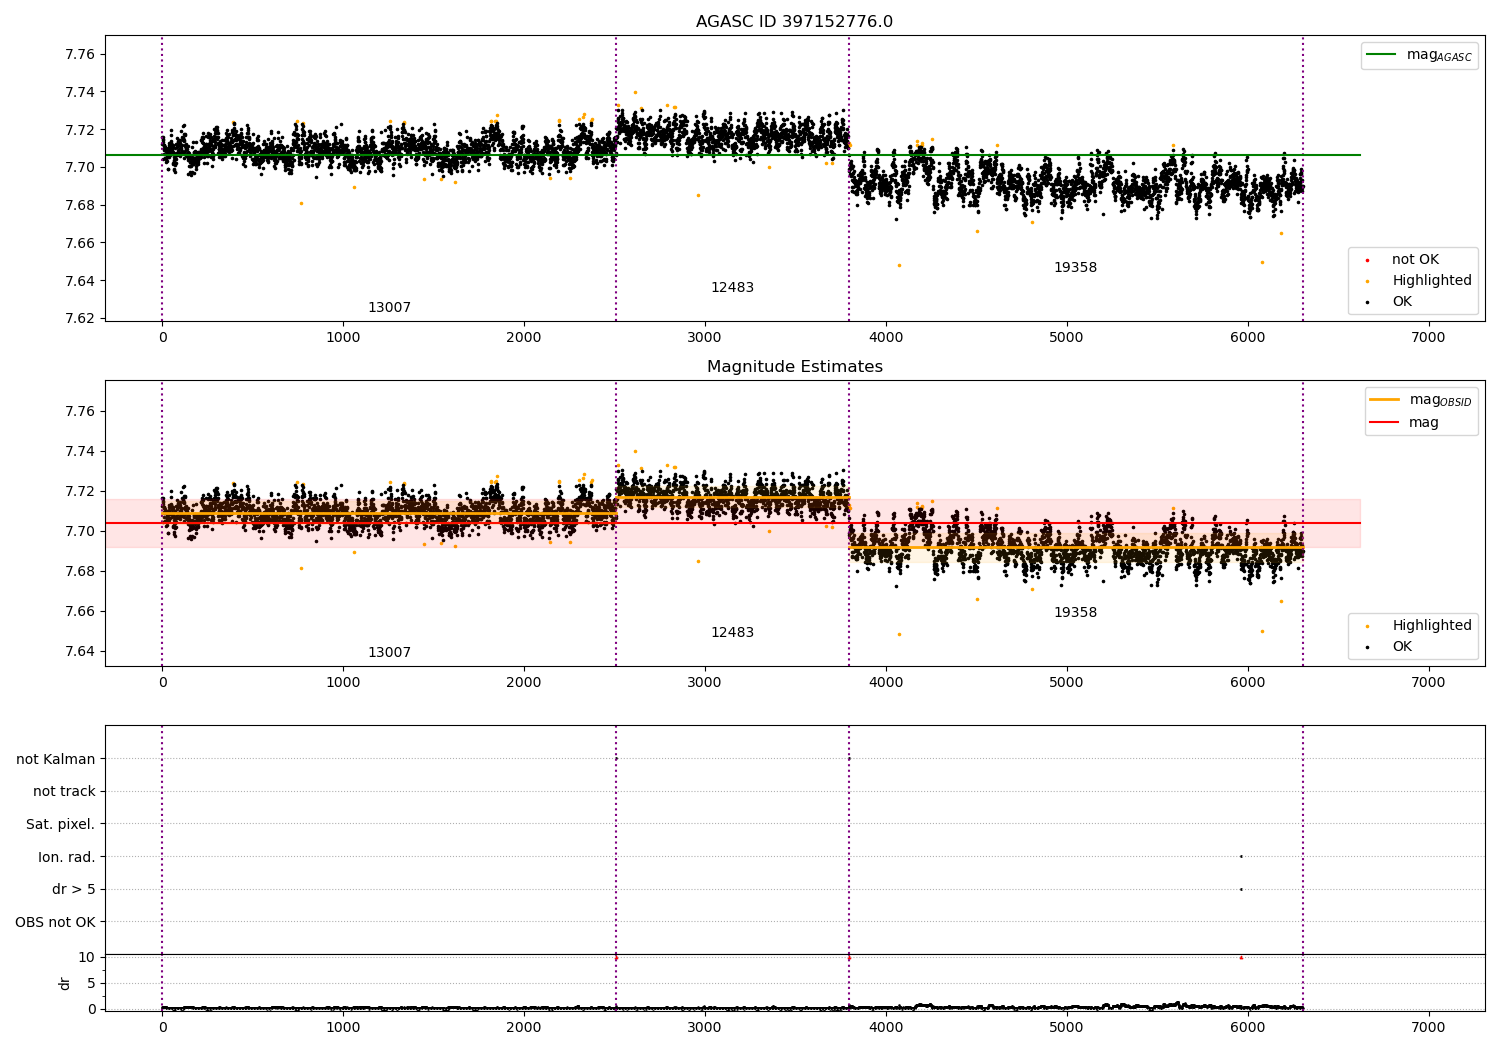Click middle plot y-axis tick '7.64'
The height and width of the screenshot is (1050, 1500).
point(80,651)
